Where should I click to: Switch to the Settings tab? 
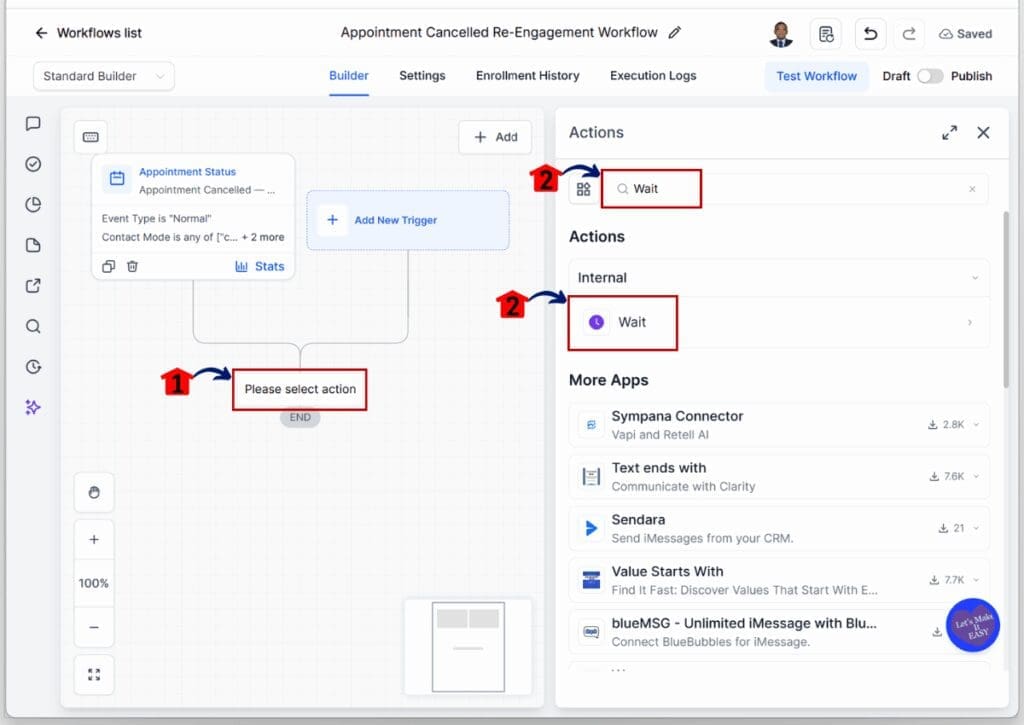(x=422, y=76)
